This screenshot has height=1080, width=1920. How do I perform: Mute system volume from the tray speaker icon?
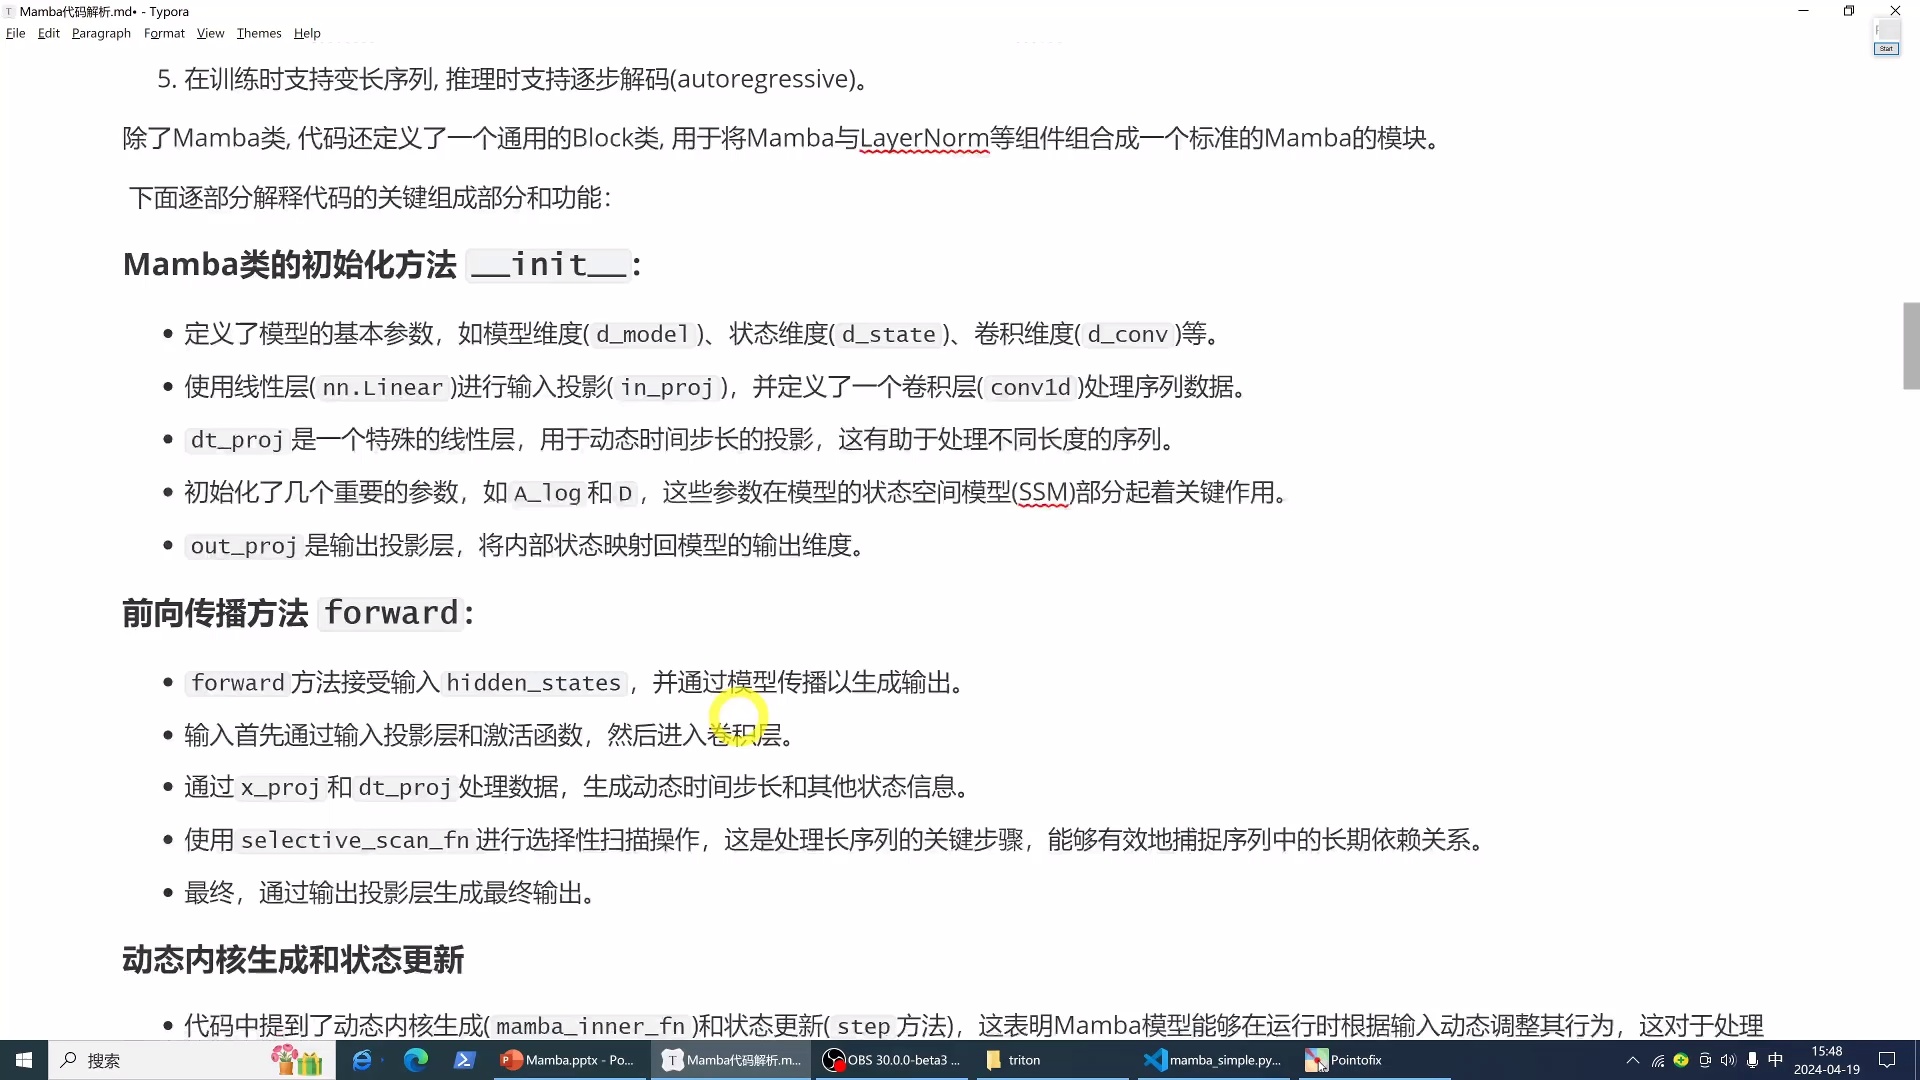point(1729,1060)
